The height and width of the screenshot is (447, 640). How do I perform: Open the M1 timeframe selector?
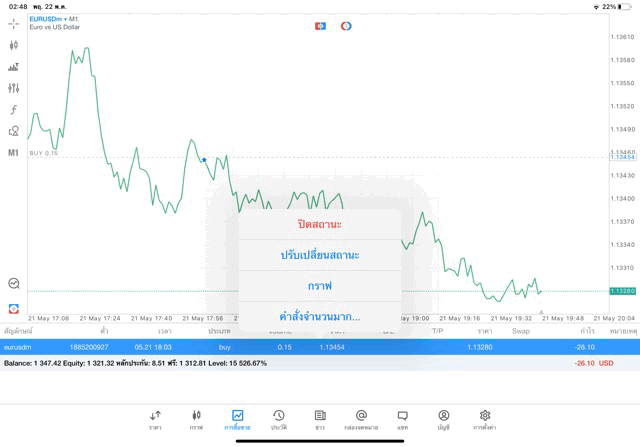click(14, 153)
